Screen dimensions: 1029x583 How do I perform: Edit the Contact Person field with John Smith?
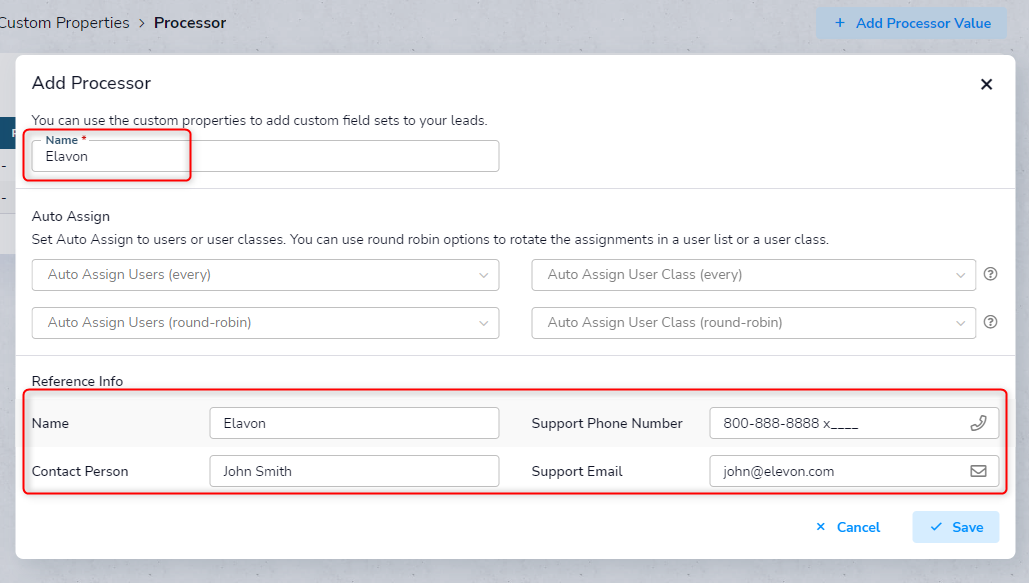coord(354,471)
